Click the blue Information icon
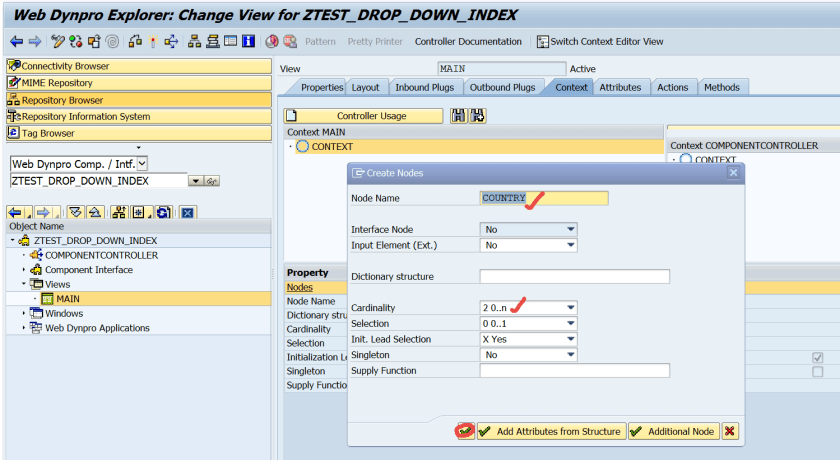Screen dimensions: 840x460 click(249, 41)
